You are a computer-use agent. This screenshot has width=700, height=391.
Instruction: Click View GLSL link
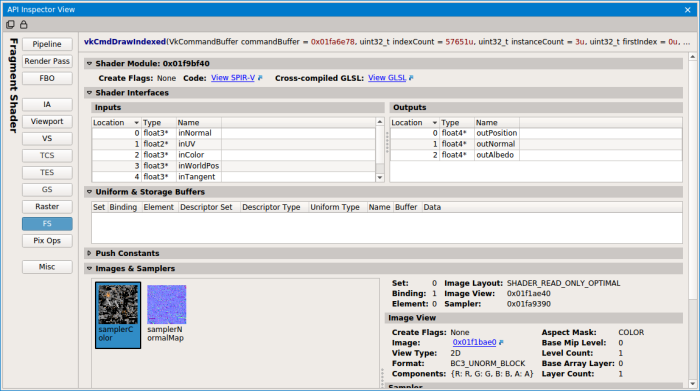point(387,78)
